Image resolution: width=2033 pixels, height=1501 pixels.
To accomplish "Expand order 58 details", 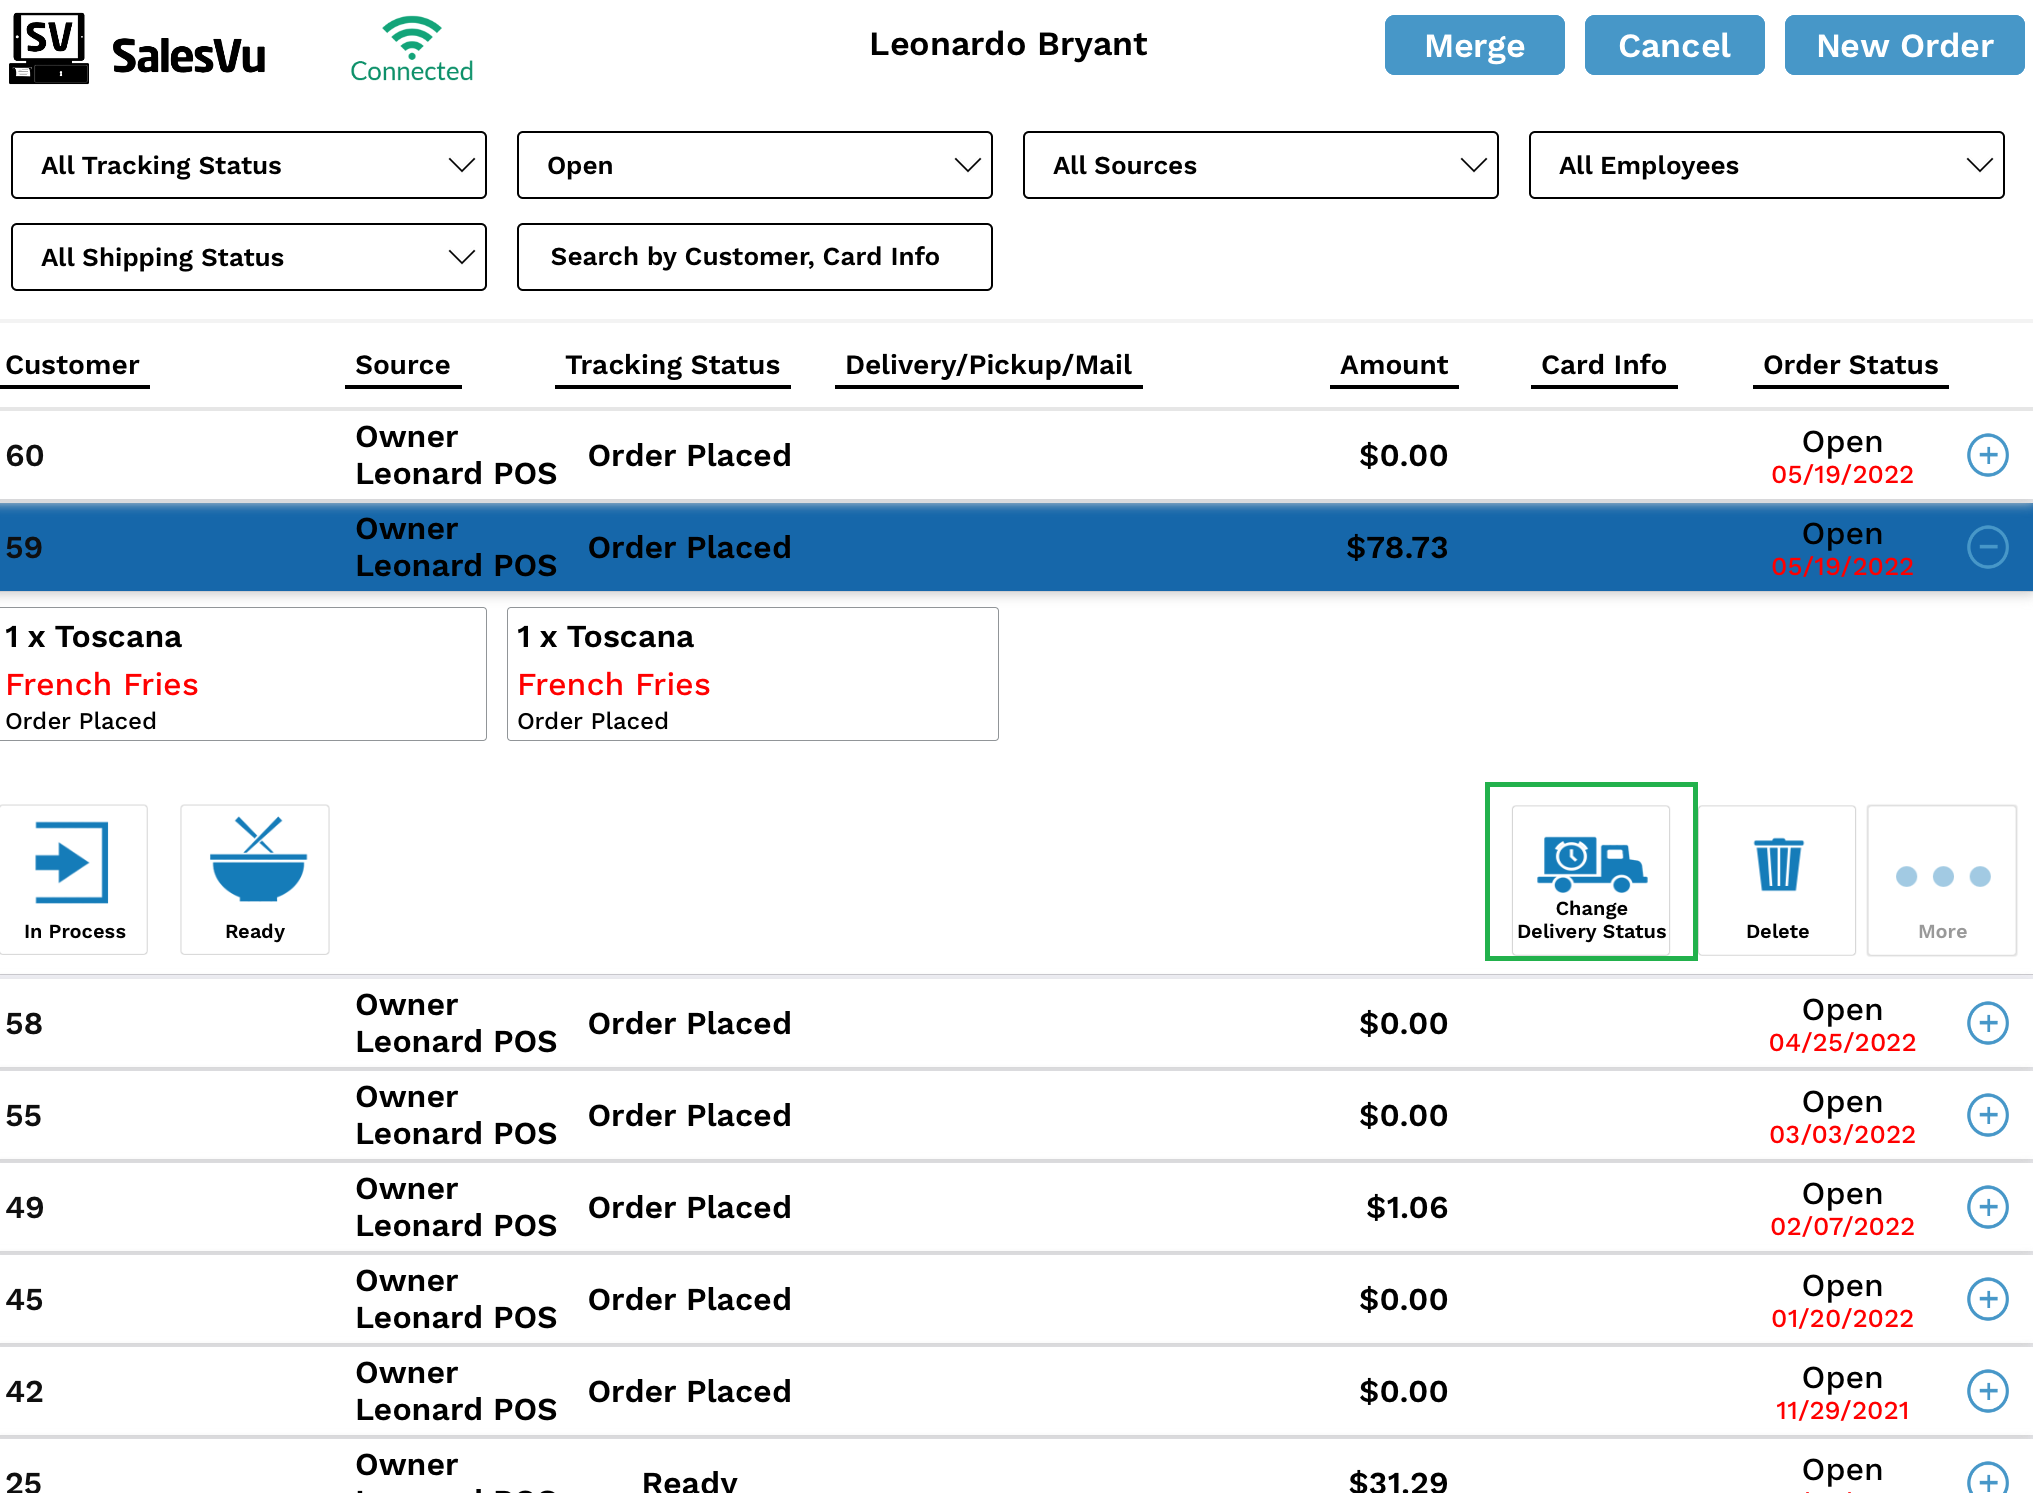I will [x=1987, y=1023].
